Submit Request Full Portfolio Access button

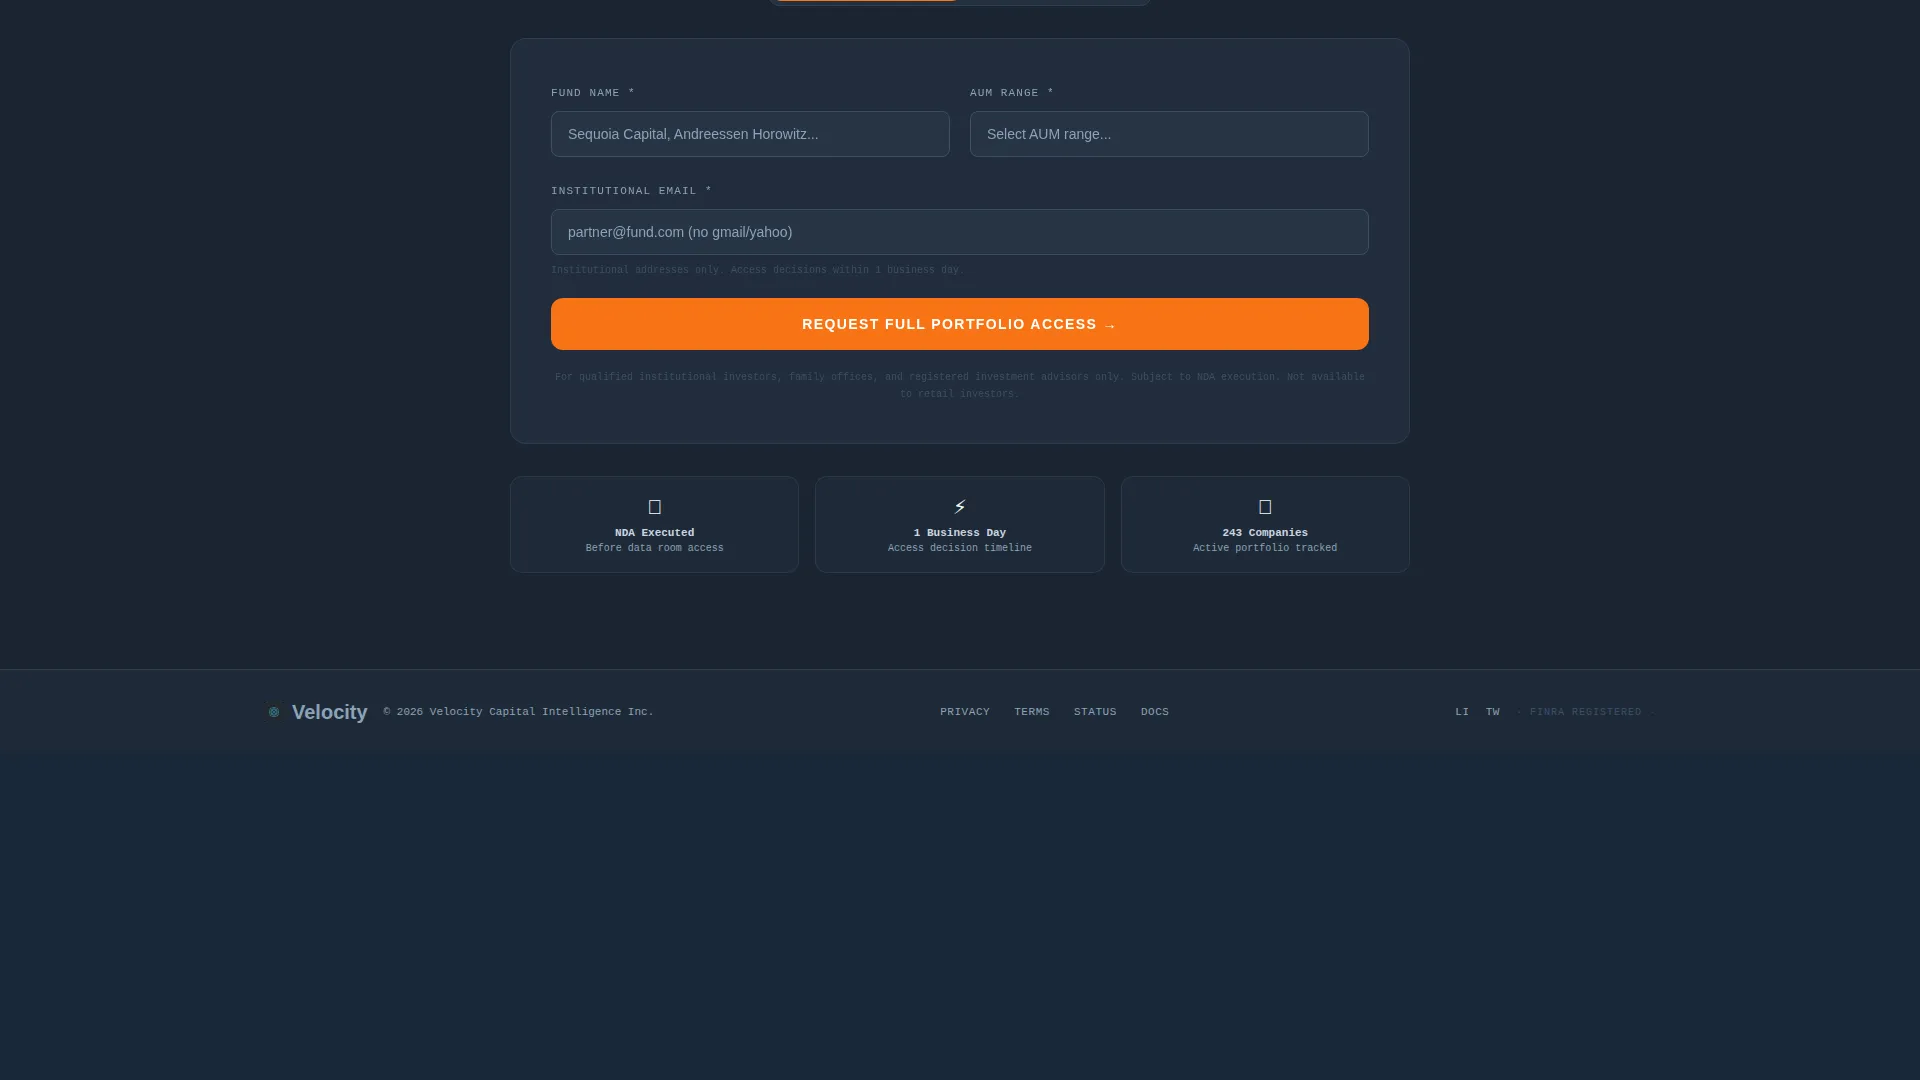(x=960, y=324)
